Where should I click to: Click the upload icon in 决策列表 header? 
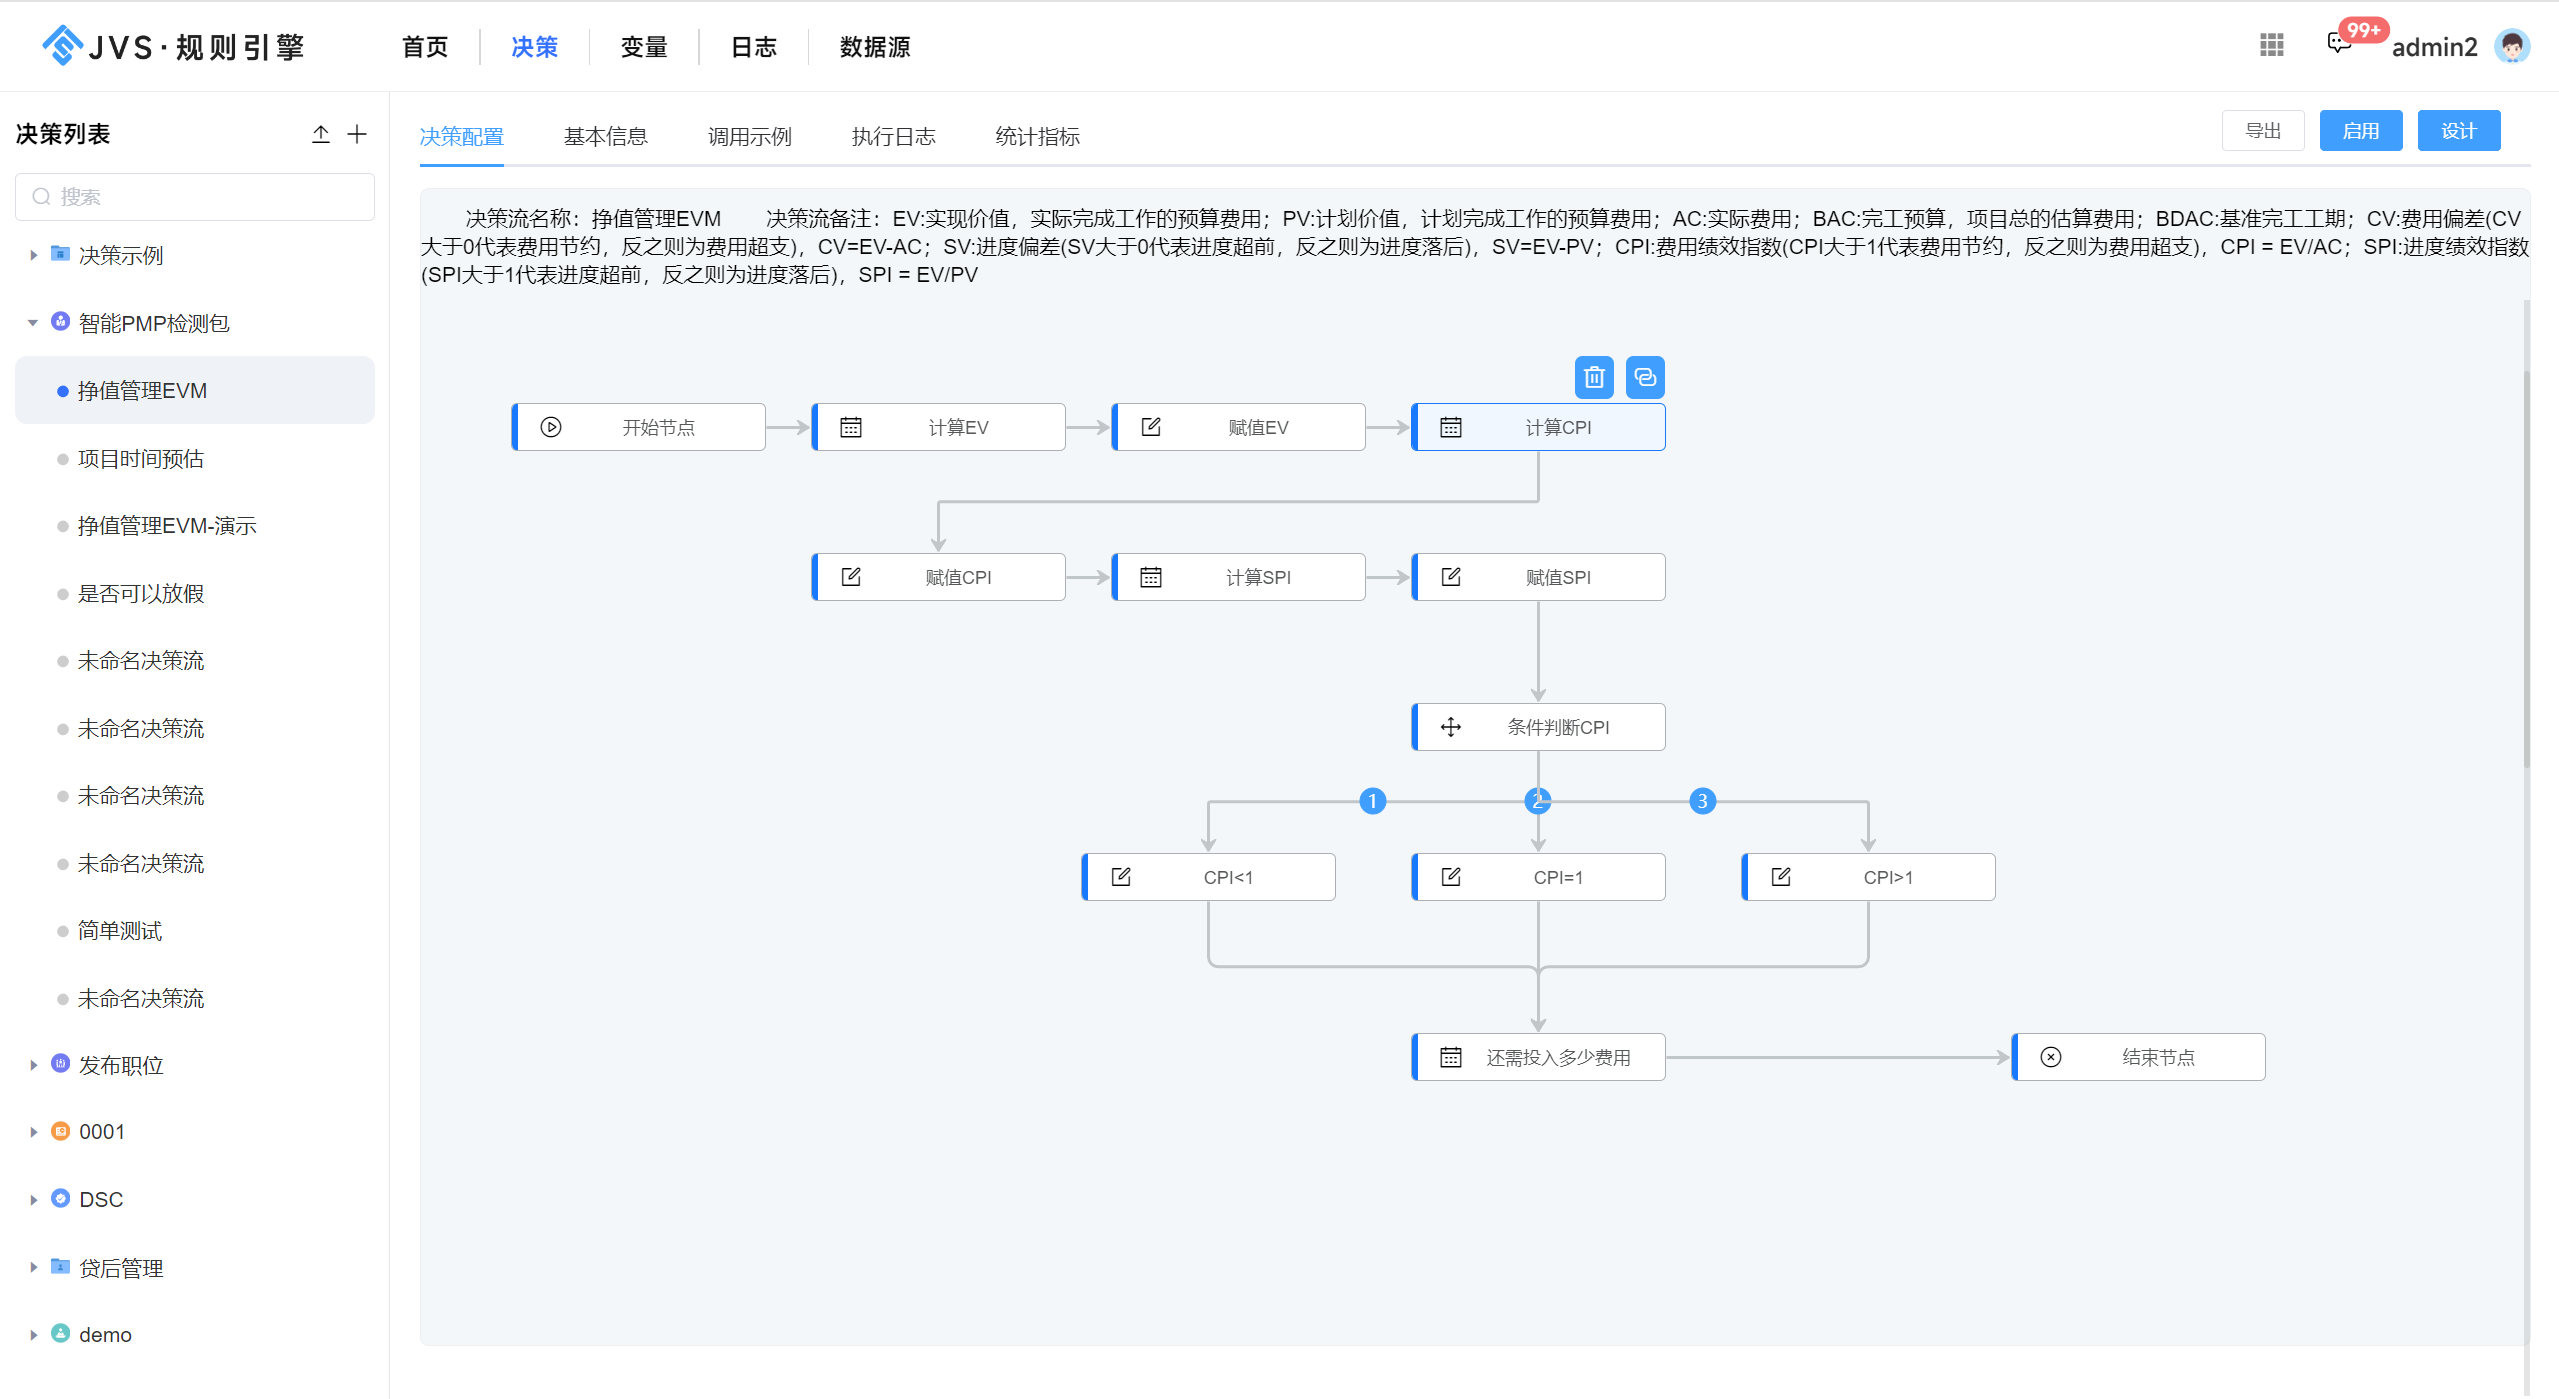(321, 134)
